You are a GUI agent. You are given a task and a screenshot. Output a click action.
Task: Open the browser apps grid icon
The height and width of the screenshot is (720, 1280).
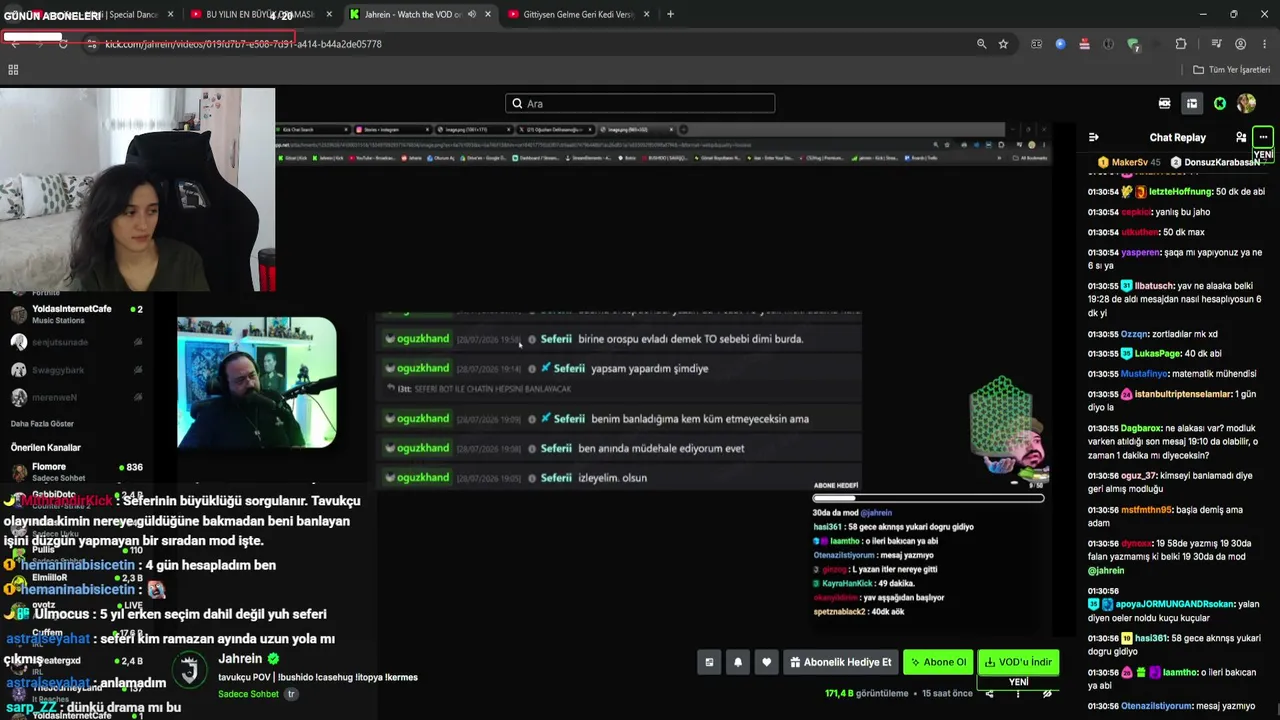13,70
